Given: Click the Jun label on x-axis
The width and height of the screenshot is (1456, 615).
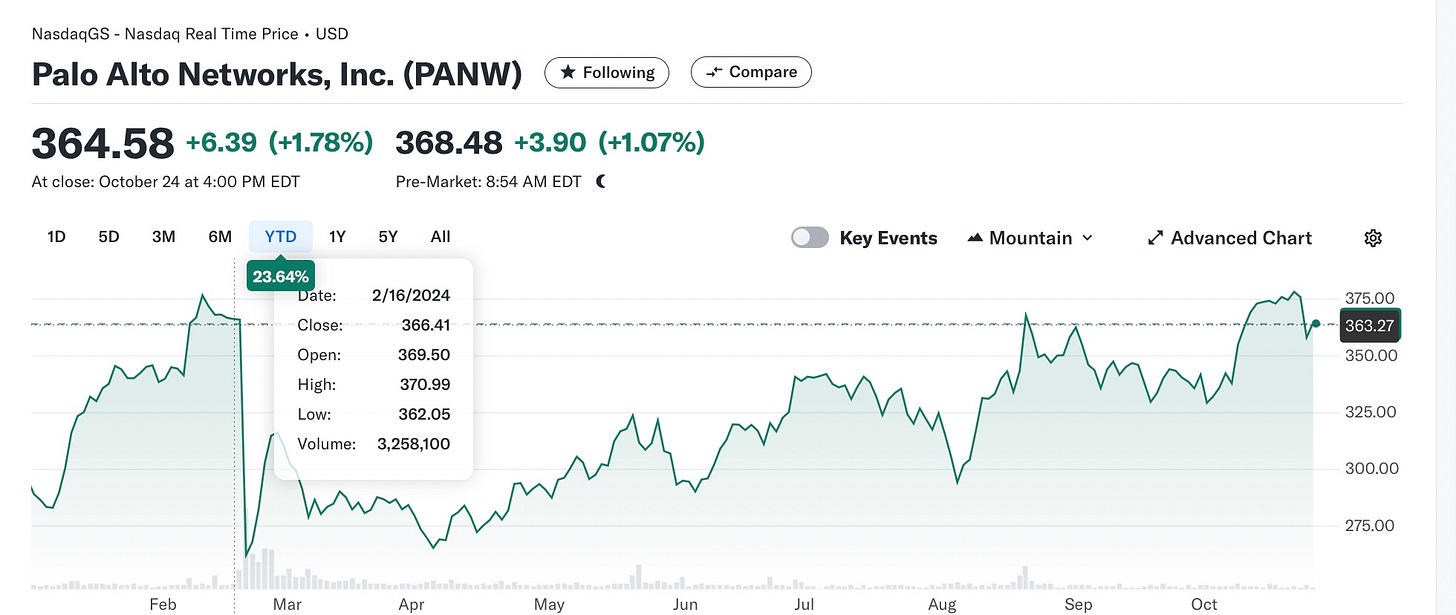Looking at the screenshot, I should pyautogui.click(x=685, y=604).
